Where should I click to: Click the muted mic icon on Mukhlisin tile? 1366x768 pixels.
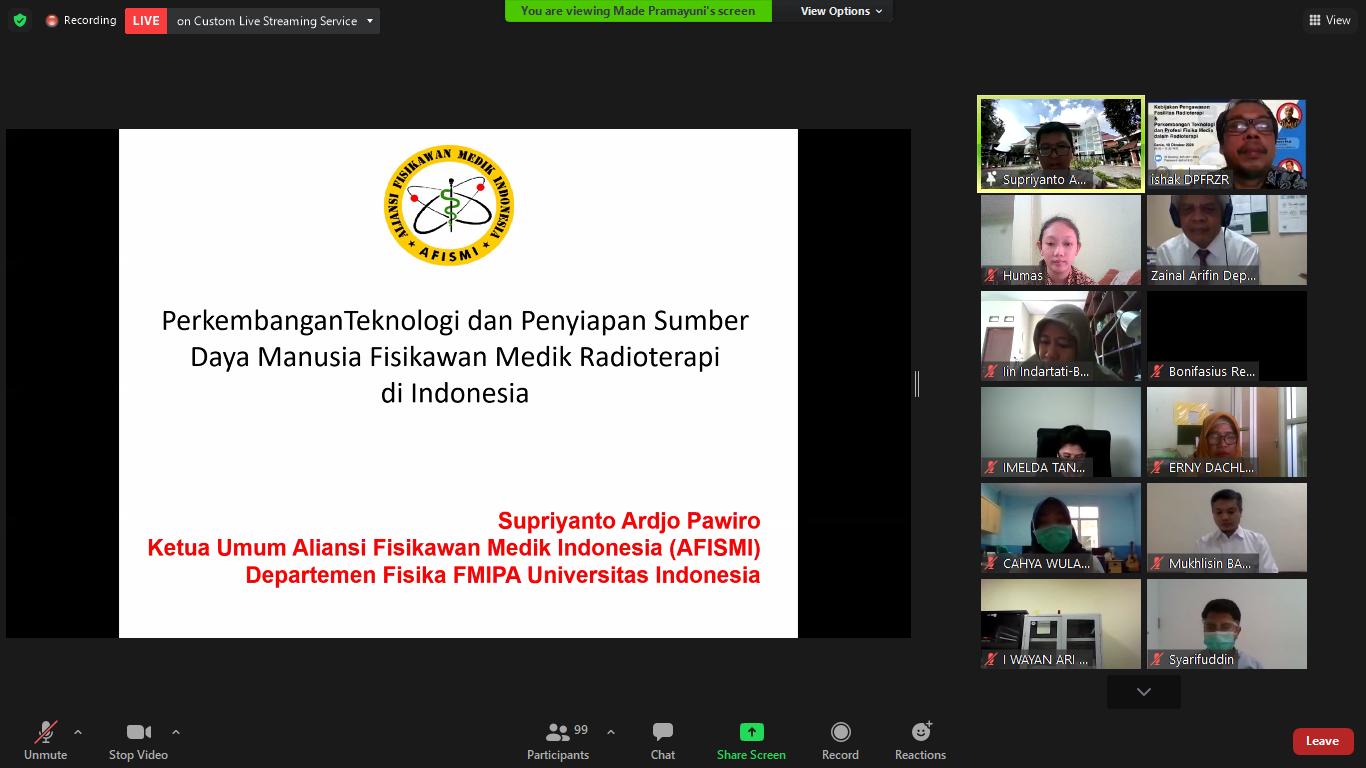pos(1158,564)
